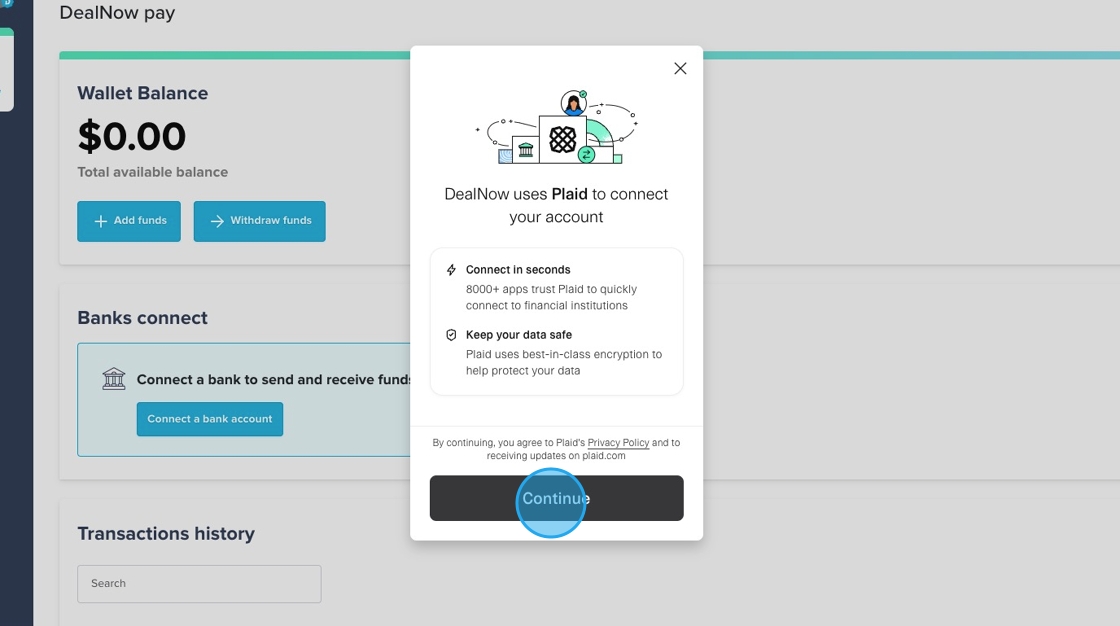Click the Keep your data safe heading text

519,335
